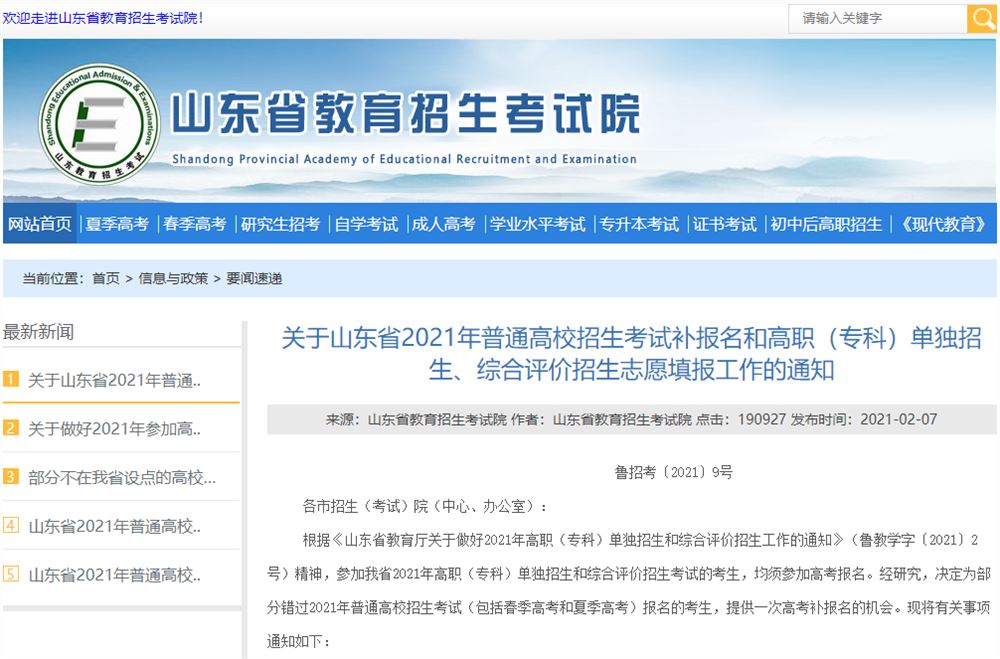Open news item 关于山东省2021年普通..
The image size is (1000, 659).
(114, 380)
